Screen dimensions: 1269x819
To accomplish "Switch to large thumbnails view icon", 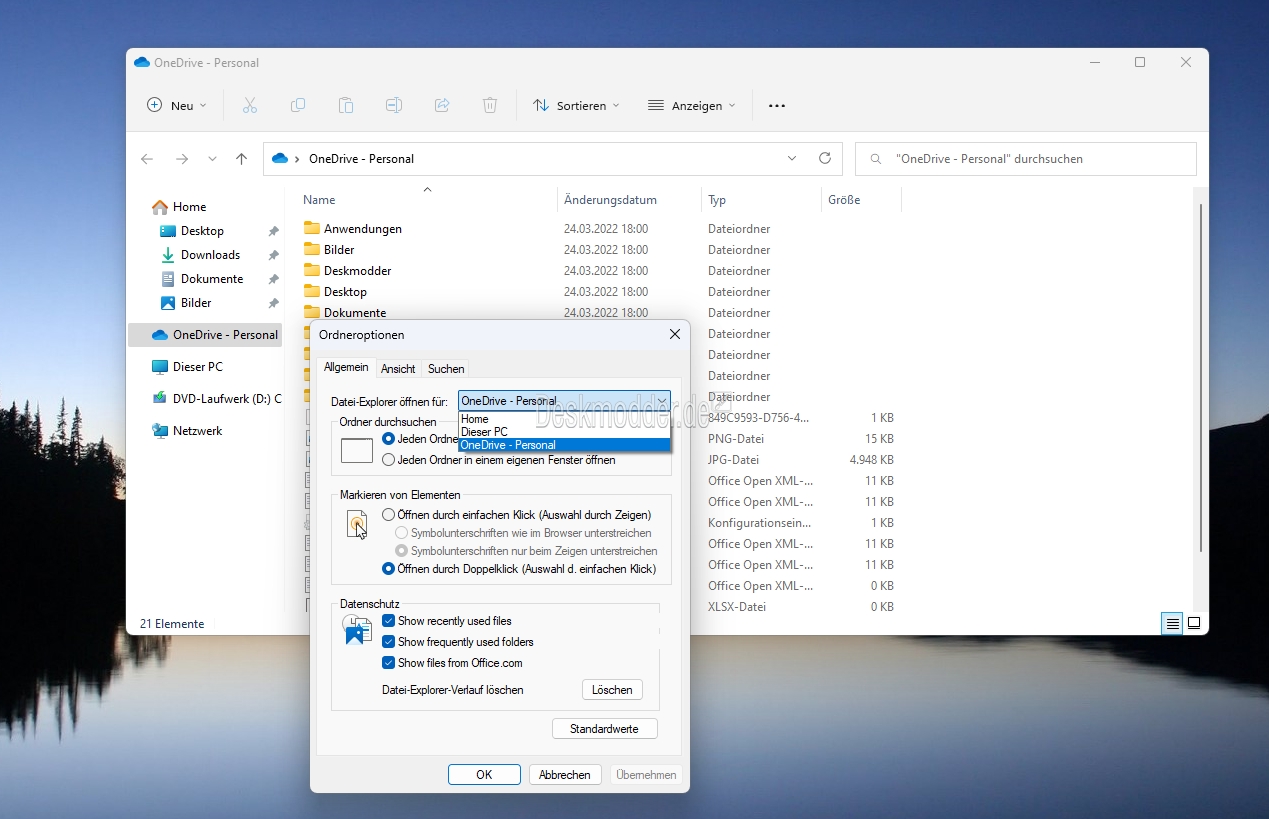I will pyautogui.click(x=1194, y=623).
